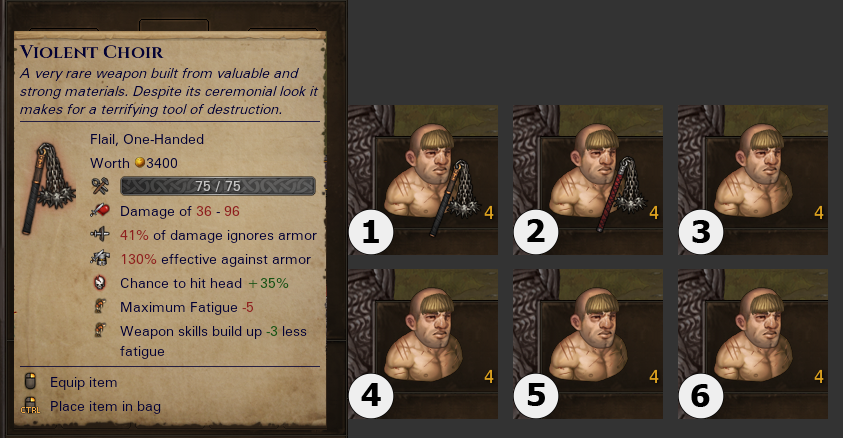
Task: Pick portrait number 5 thumbnail
Action: (x=588, y=344)
